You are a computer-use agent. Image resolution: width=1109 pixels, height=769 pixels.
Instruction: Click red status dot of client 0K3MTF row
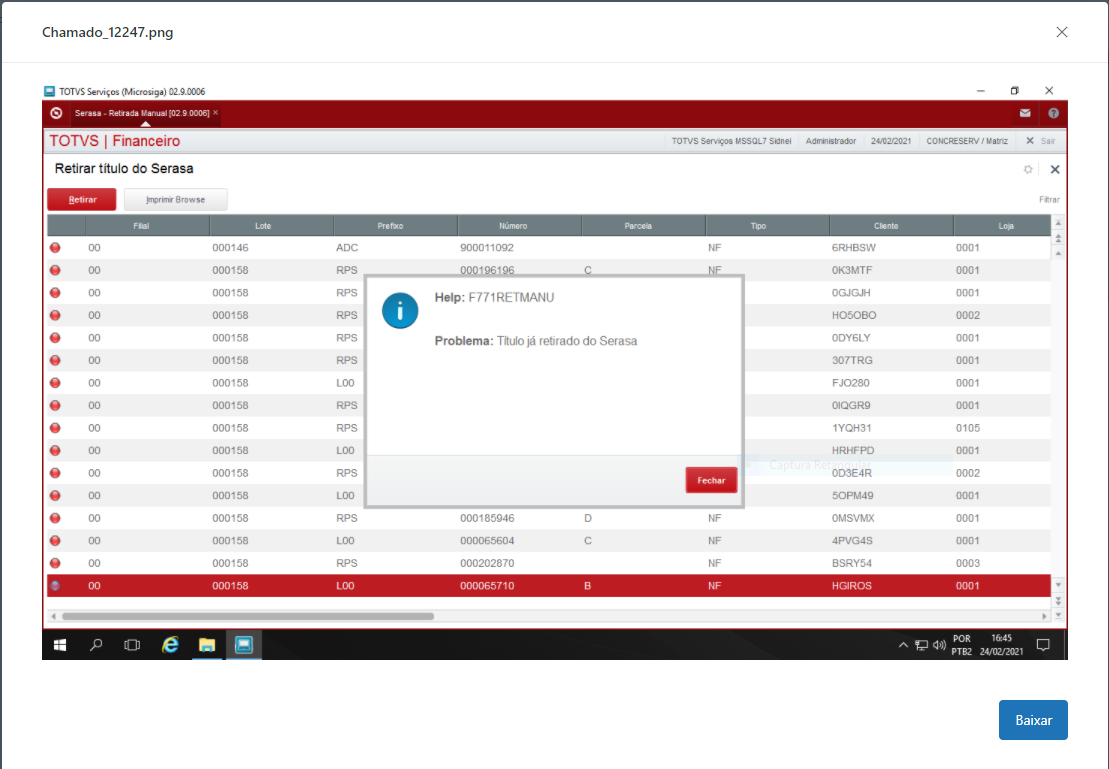click(55, 270)
